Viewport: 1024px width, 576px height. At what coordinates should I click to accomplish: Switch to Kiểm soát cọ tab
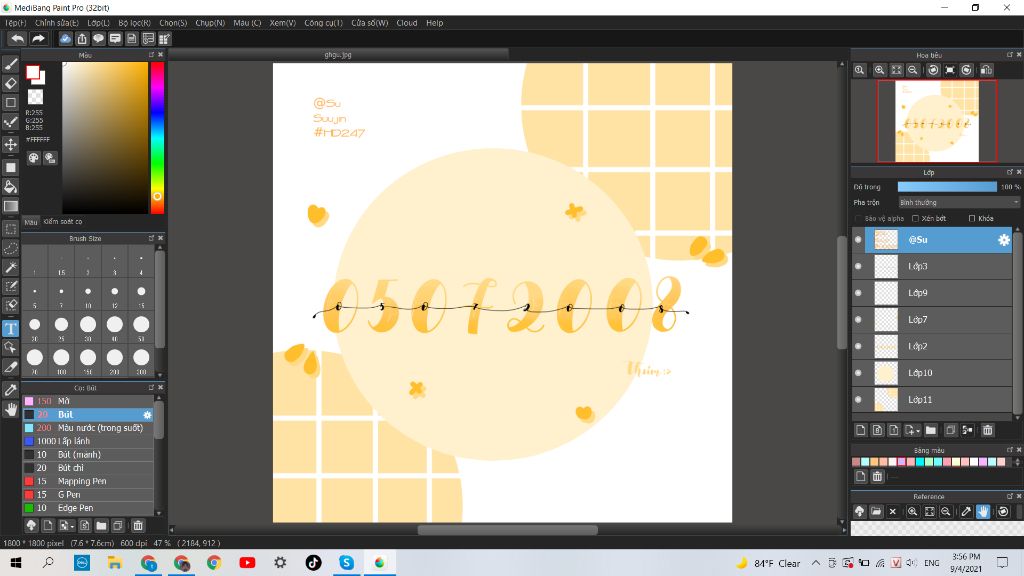coord(63,222)
